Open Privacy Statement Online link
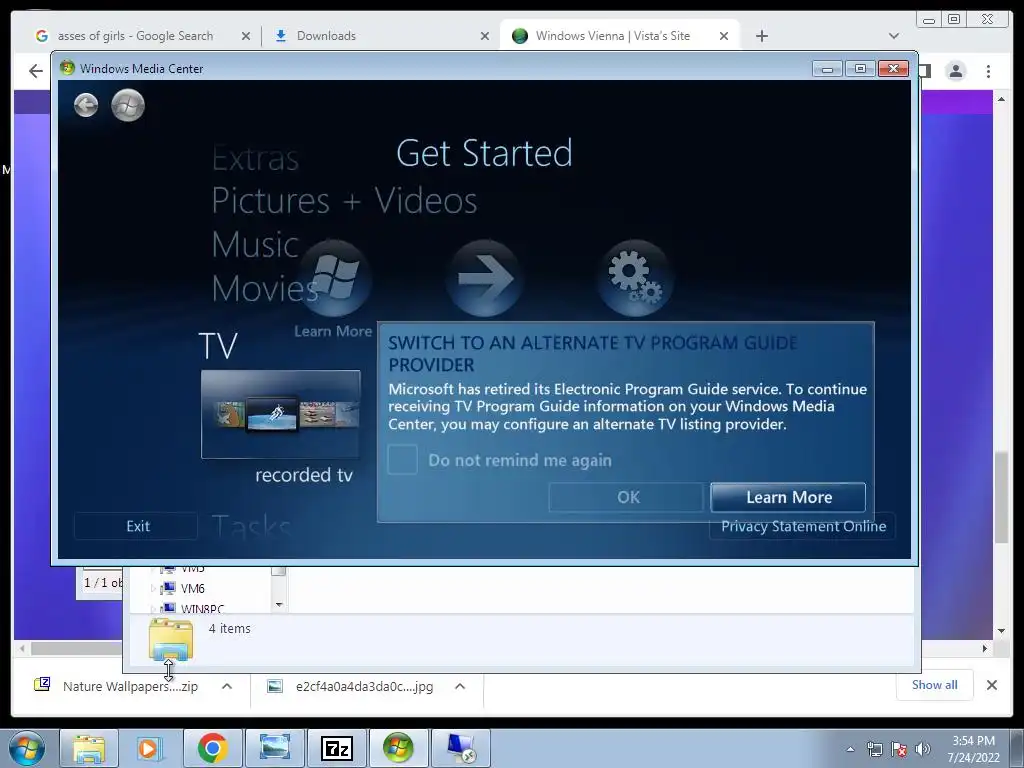This screenshot has height=768, width=1024. coord(803,526)
